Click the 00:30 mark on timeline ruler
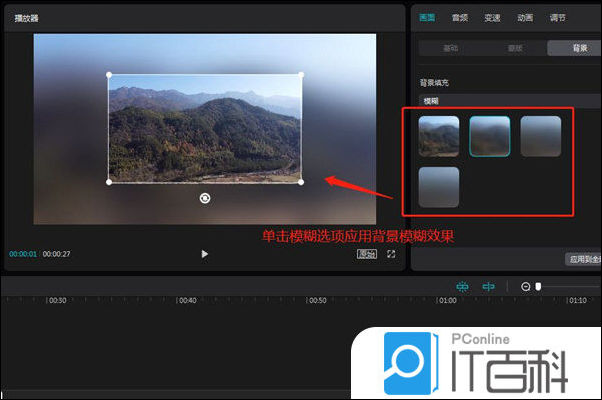This screenshot has width=602, height=400. [57, 300]
